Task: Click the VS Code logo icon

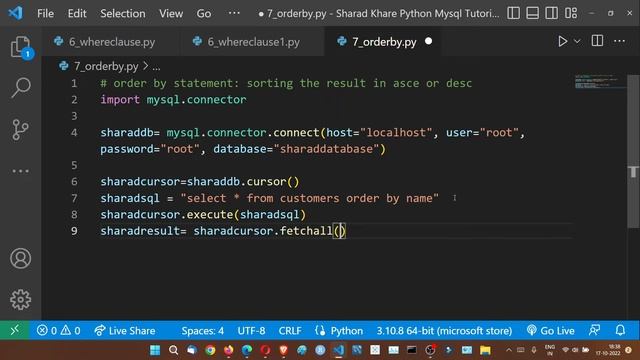Action: [16, 13]
